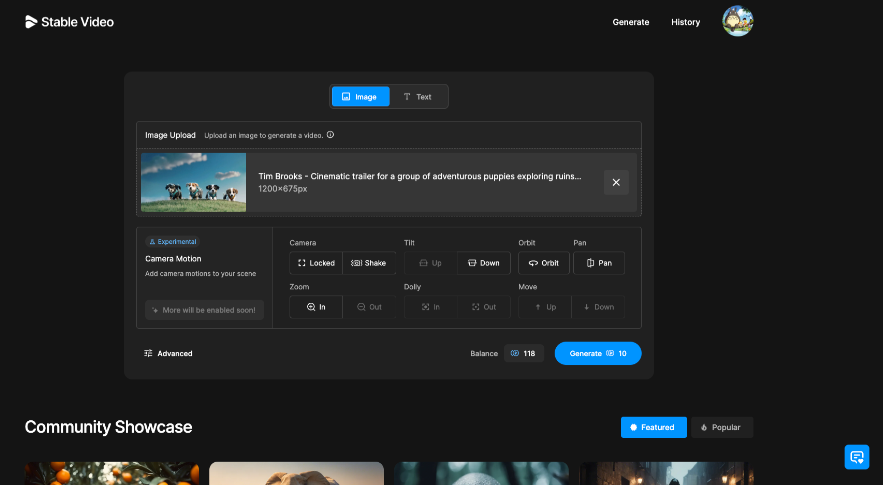Viewport: 883px width, 485px height.
Task: Switch to the Image generation tab
Action: click(x=360, y=97)
